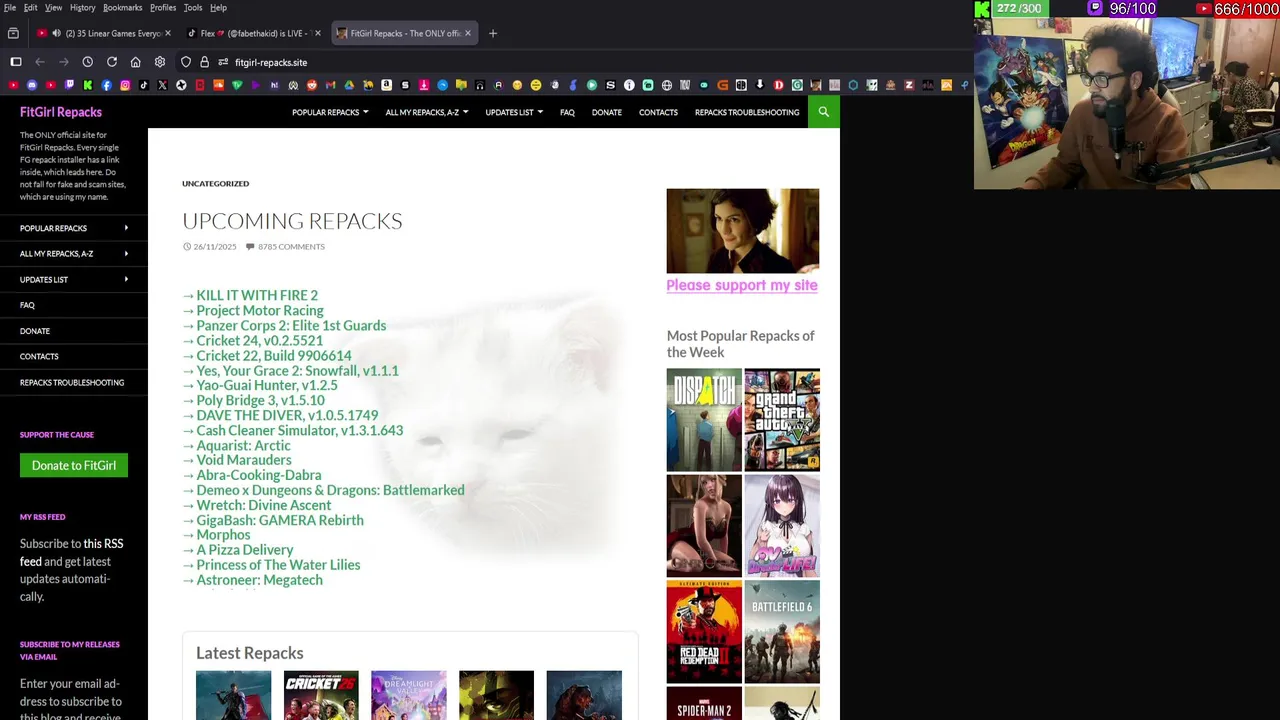Open the Reddit bookmark
1280x720 pixels.
click(311, 85)
